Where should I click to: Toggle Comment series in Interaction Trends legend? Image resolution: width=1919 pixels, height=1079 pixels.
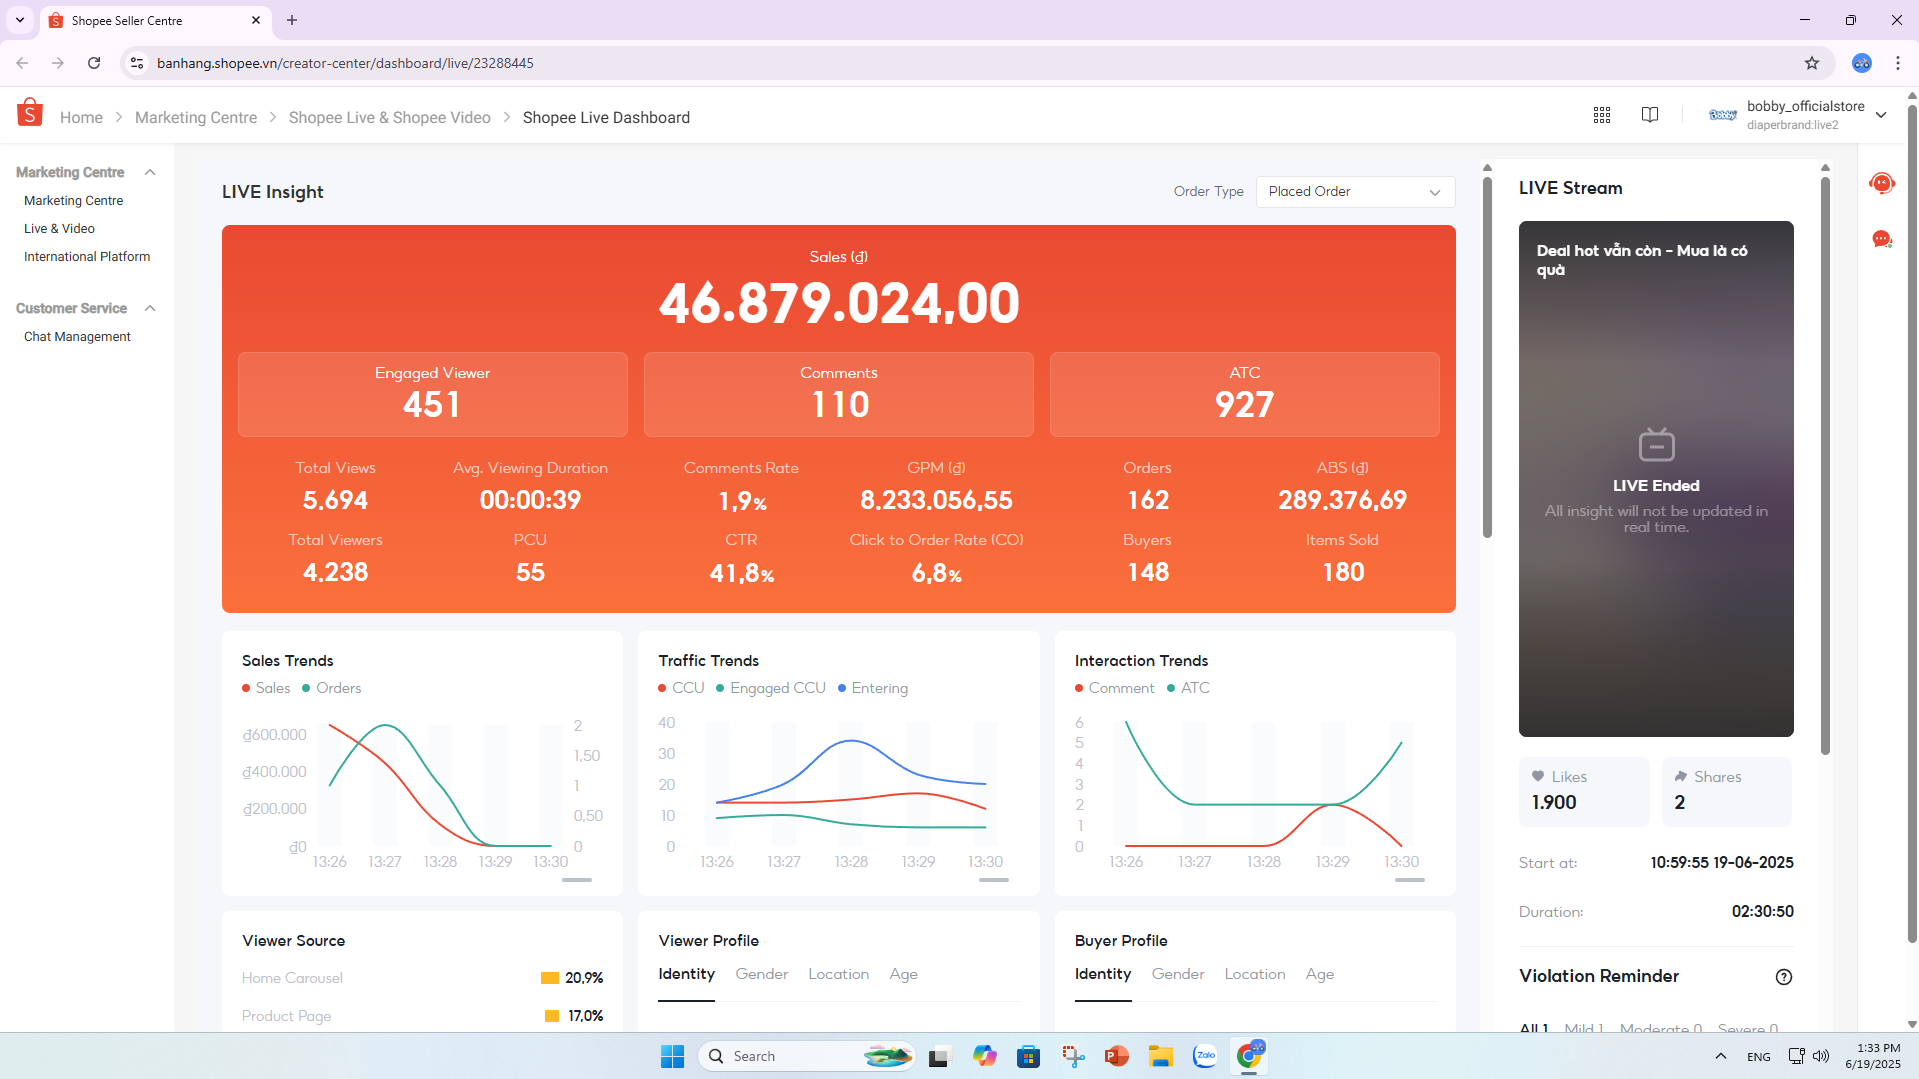coord(1115,688)
